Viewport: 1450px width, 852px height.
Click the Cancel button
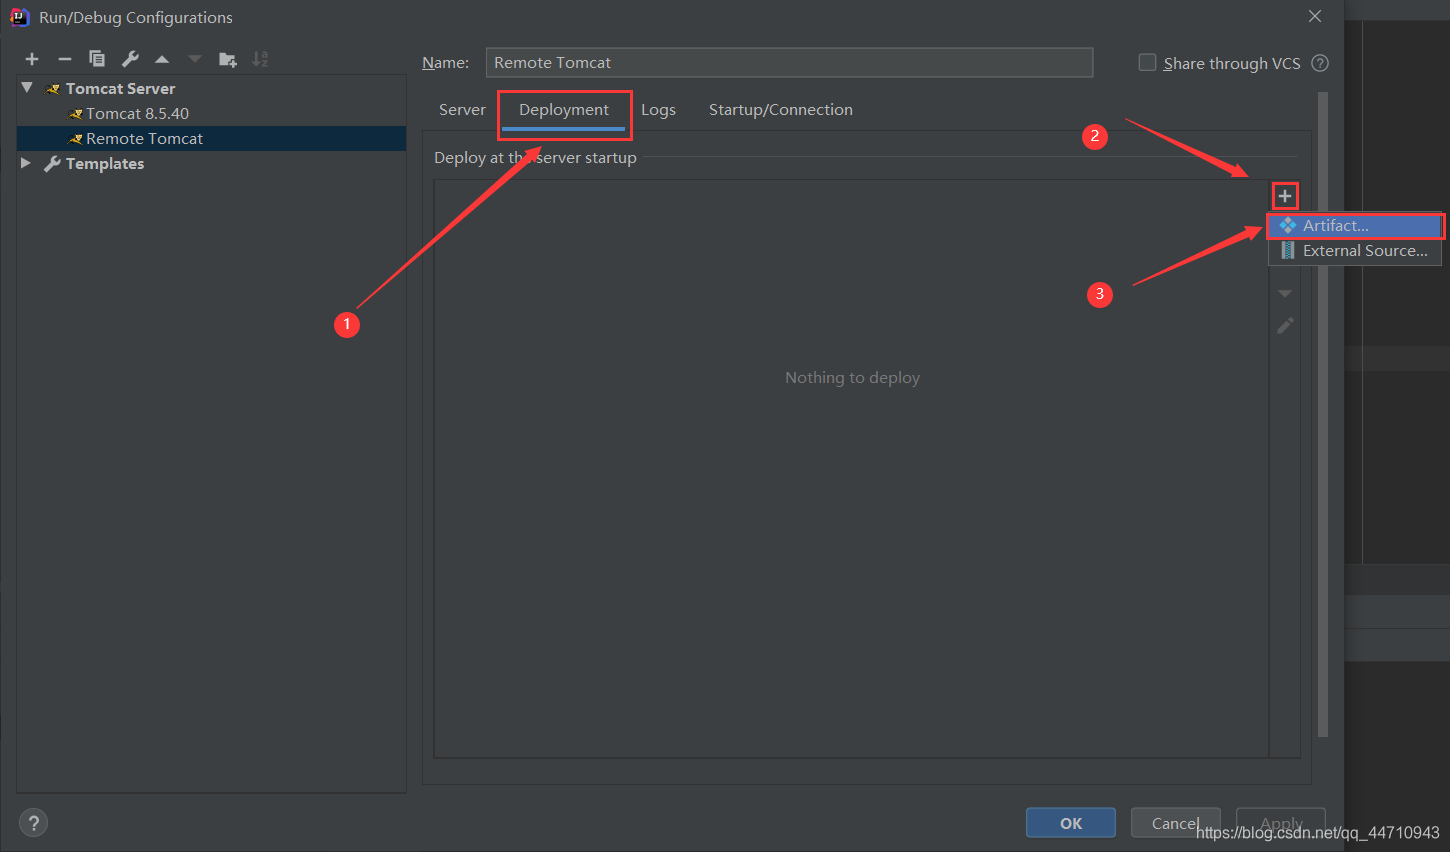tap(1176, 823)
